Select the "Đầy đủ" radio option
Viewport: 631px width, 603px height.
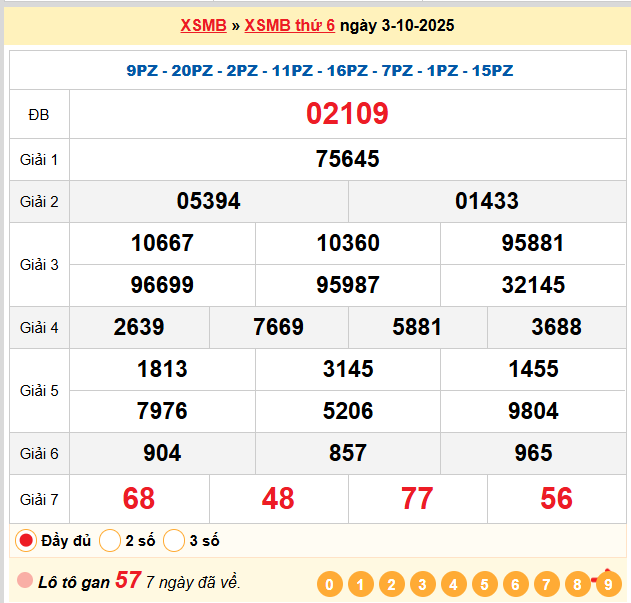pyautogui.click(x=27, y=541)
